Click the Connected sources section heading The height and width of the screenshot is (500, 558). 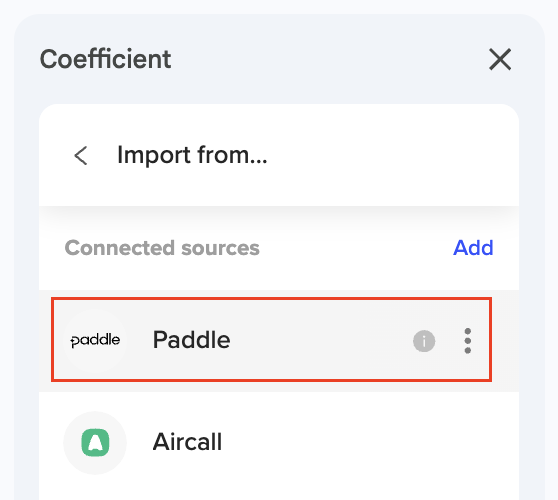click(x=162, y=248)
